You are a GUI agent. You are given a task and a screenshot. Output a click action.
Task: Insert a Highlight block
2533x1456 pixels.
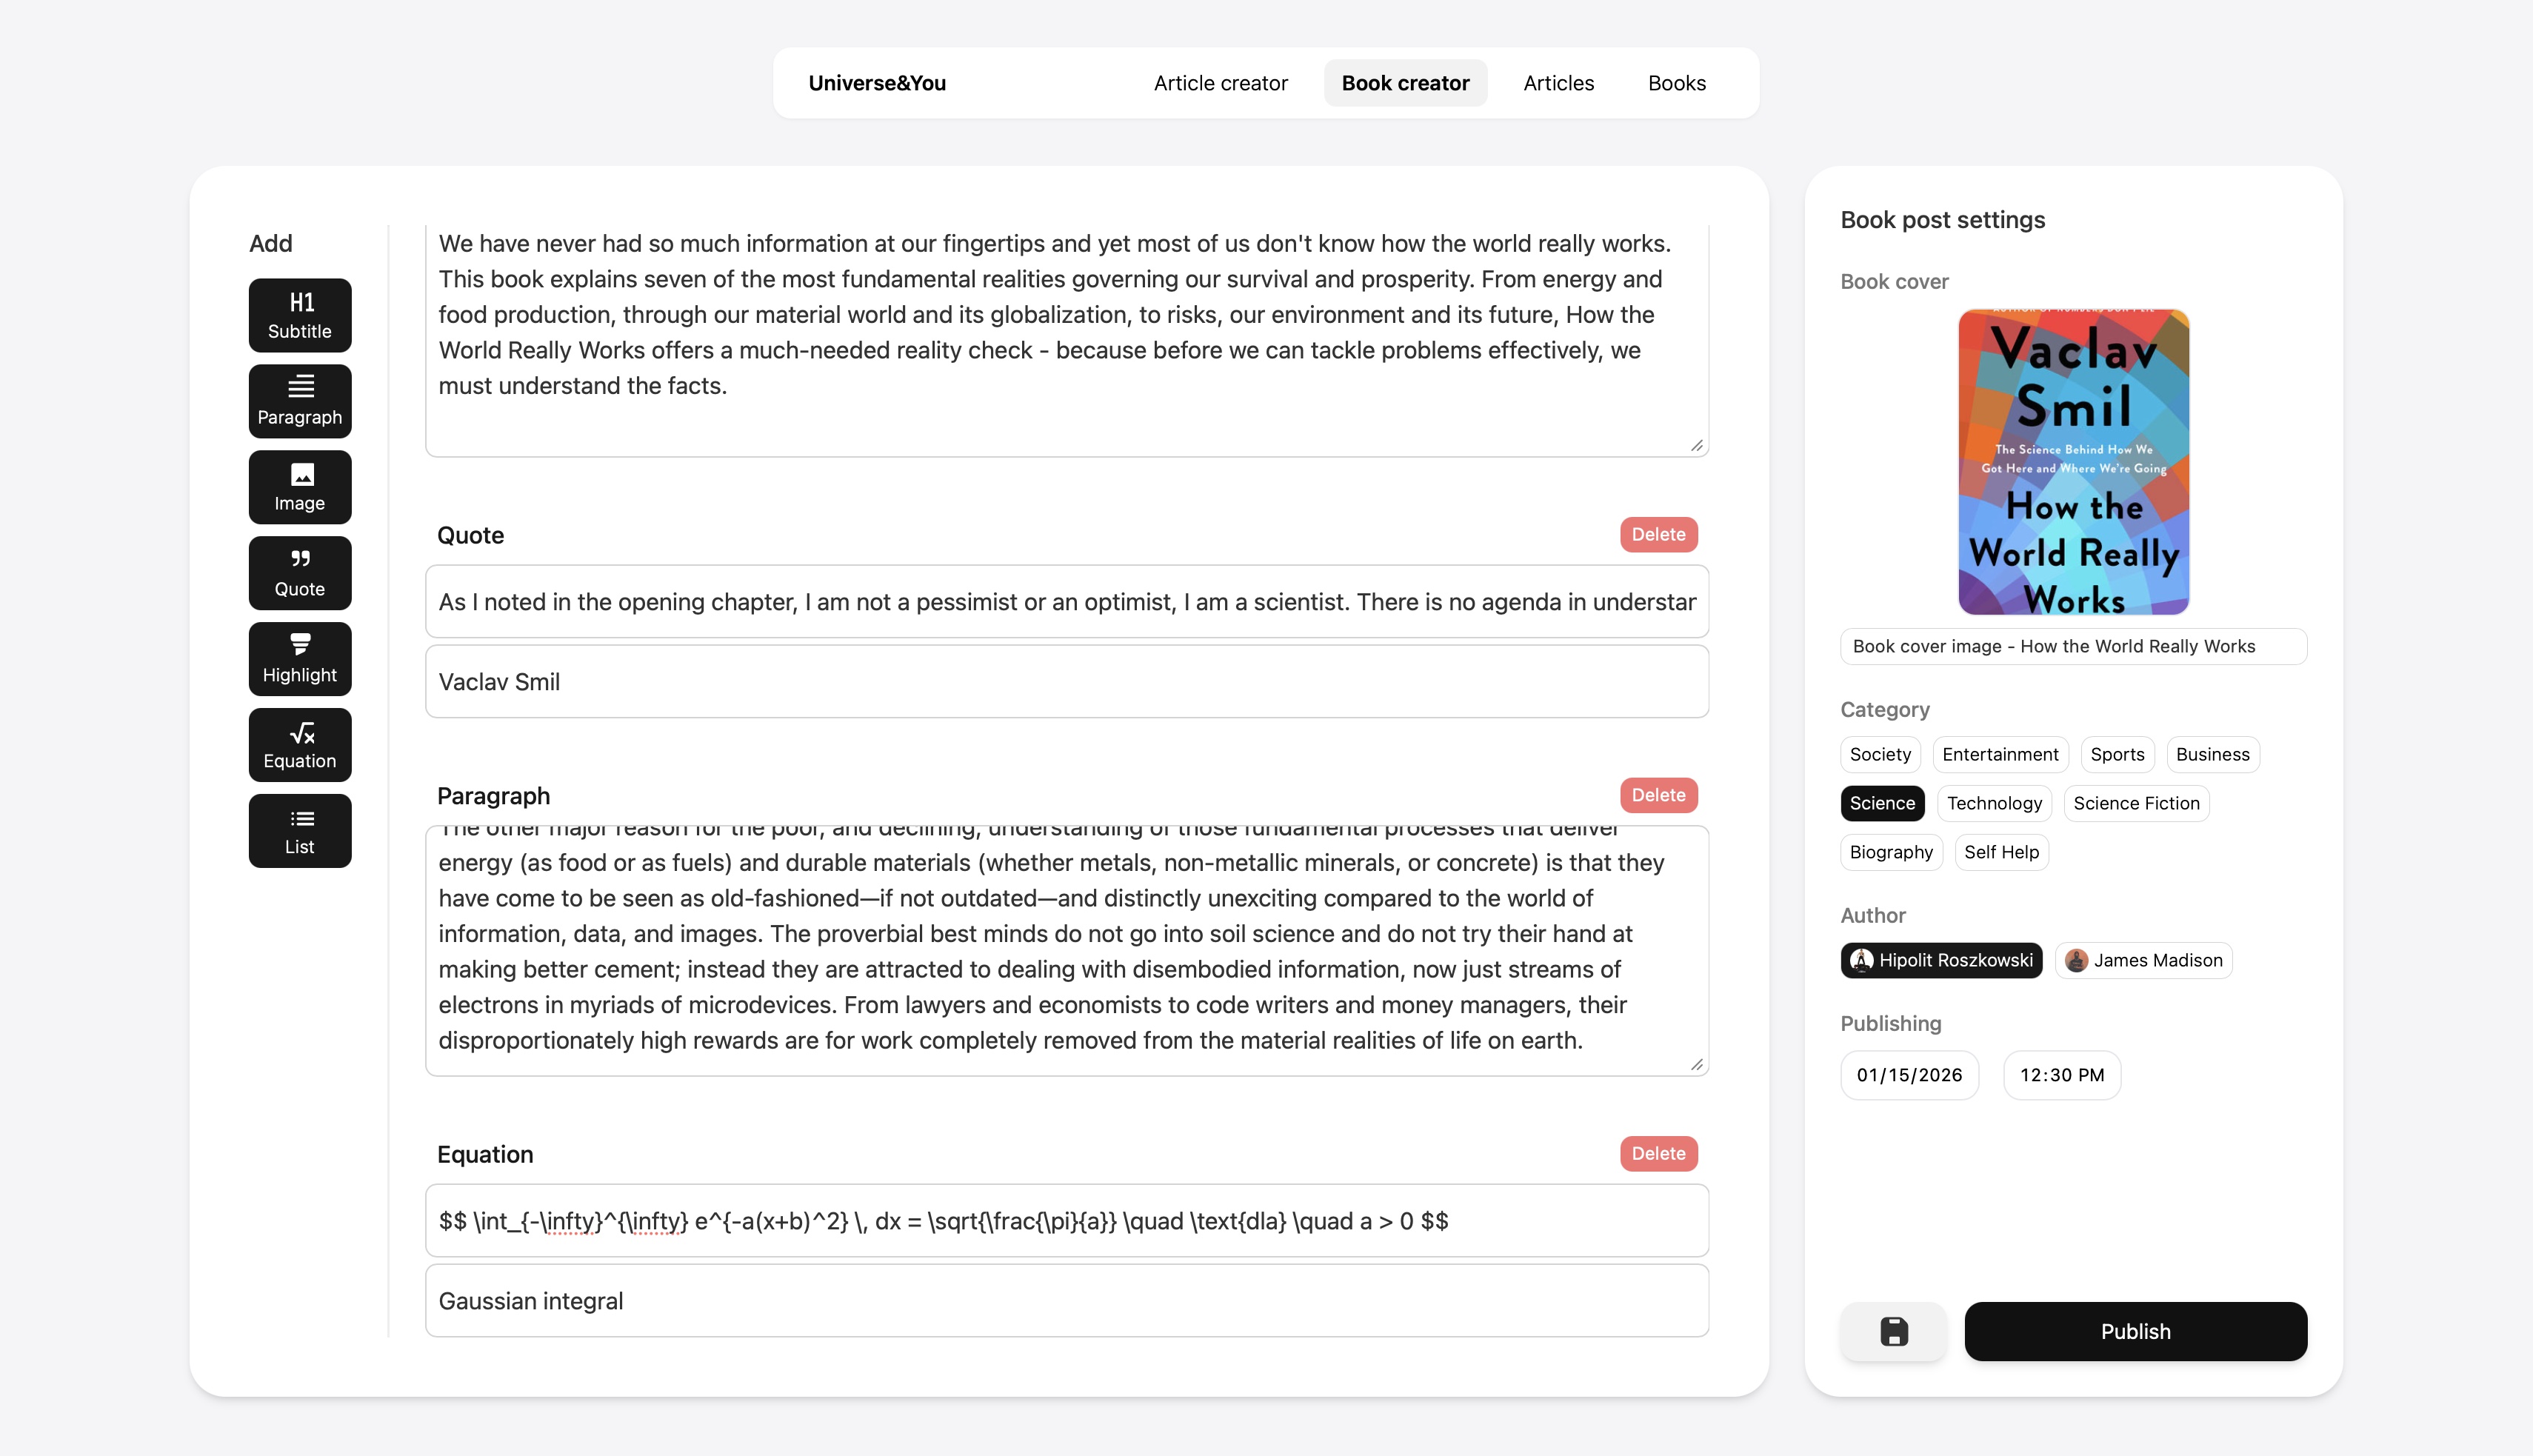point(300,659)
